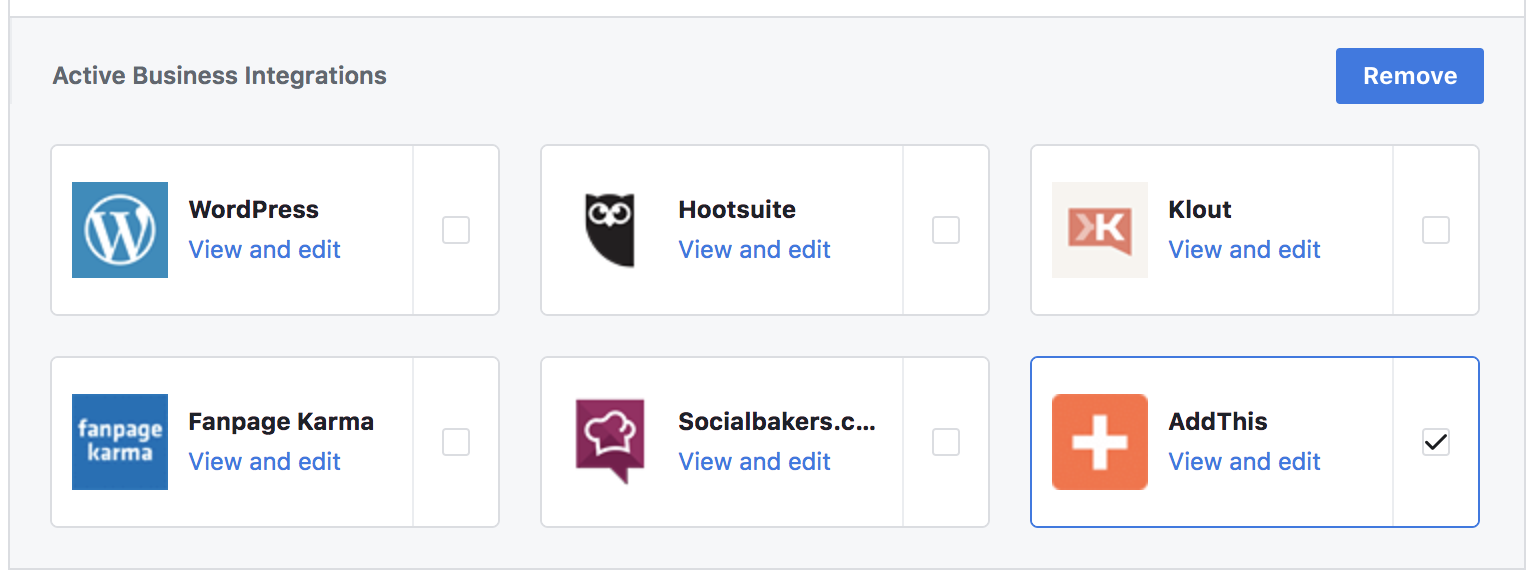Select the WordPress integration checkbox
Viewport: 1536px width, 582px height.
pos(456,230)
